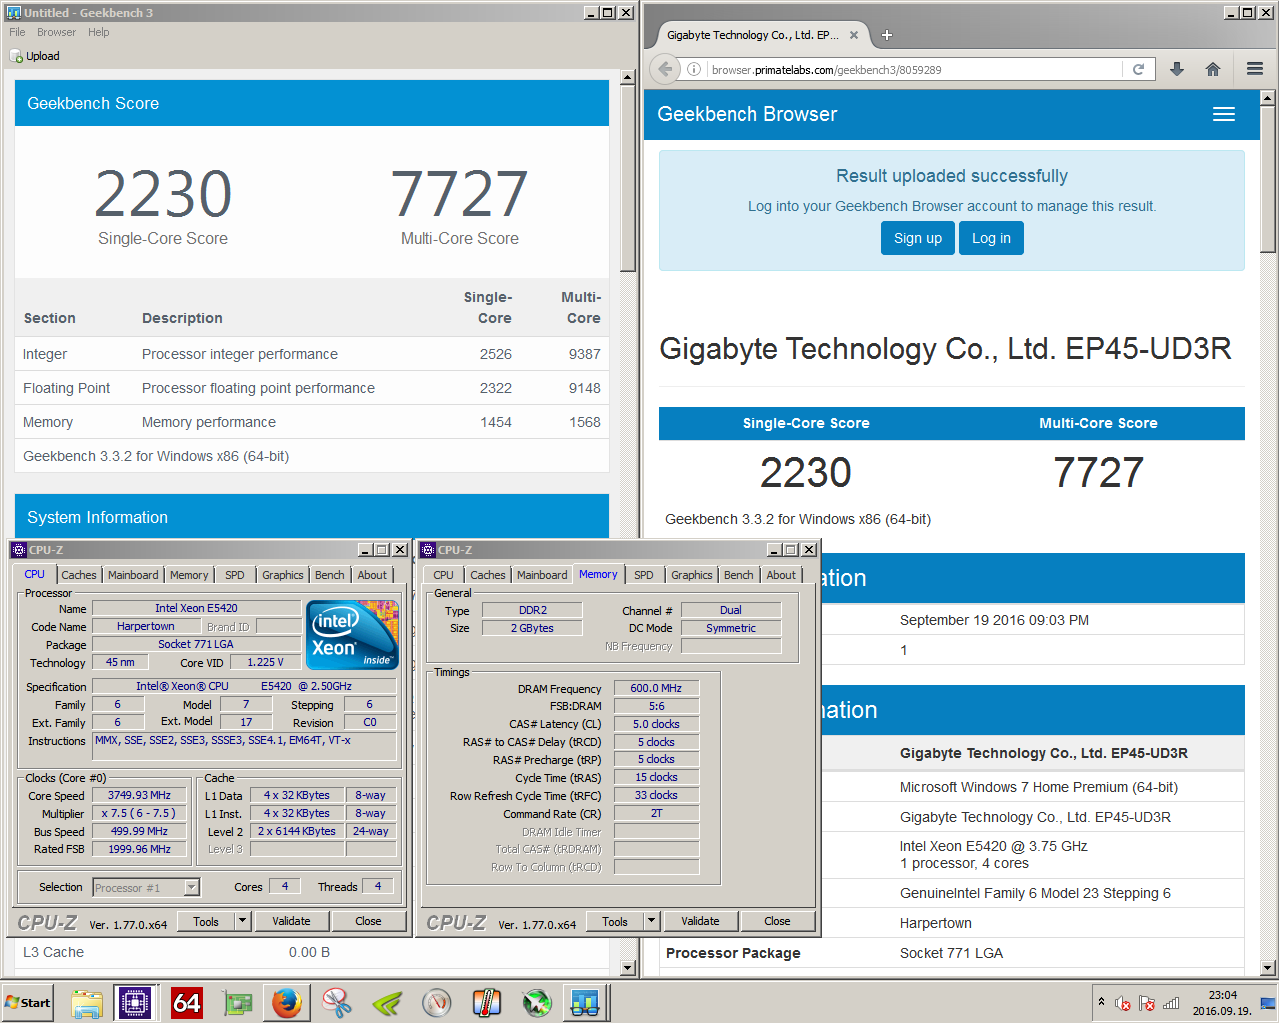1279x1023 pixels.
Task: Open Graphics tab in left CPU-Z window
Action: click(x=283, y=575)
